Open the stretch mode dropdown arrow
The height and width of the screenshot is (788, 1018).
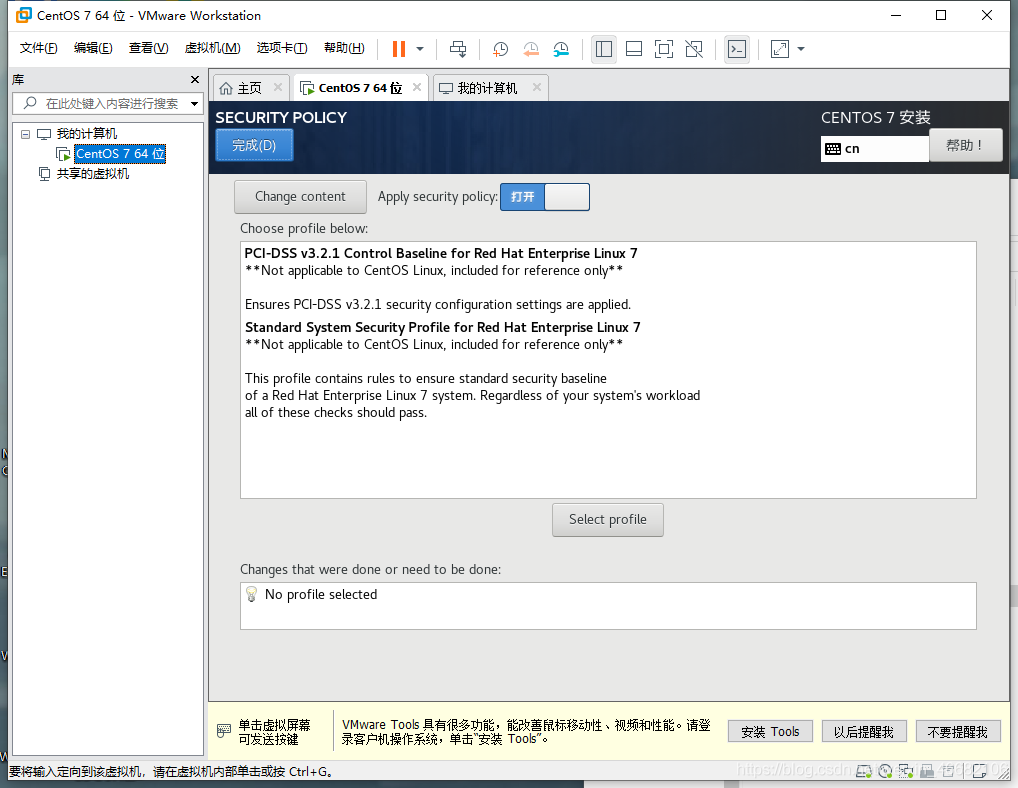point(801,49)
